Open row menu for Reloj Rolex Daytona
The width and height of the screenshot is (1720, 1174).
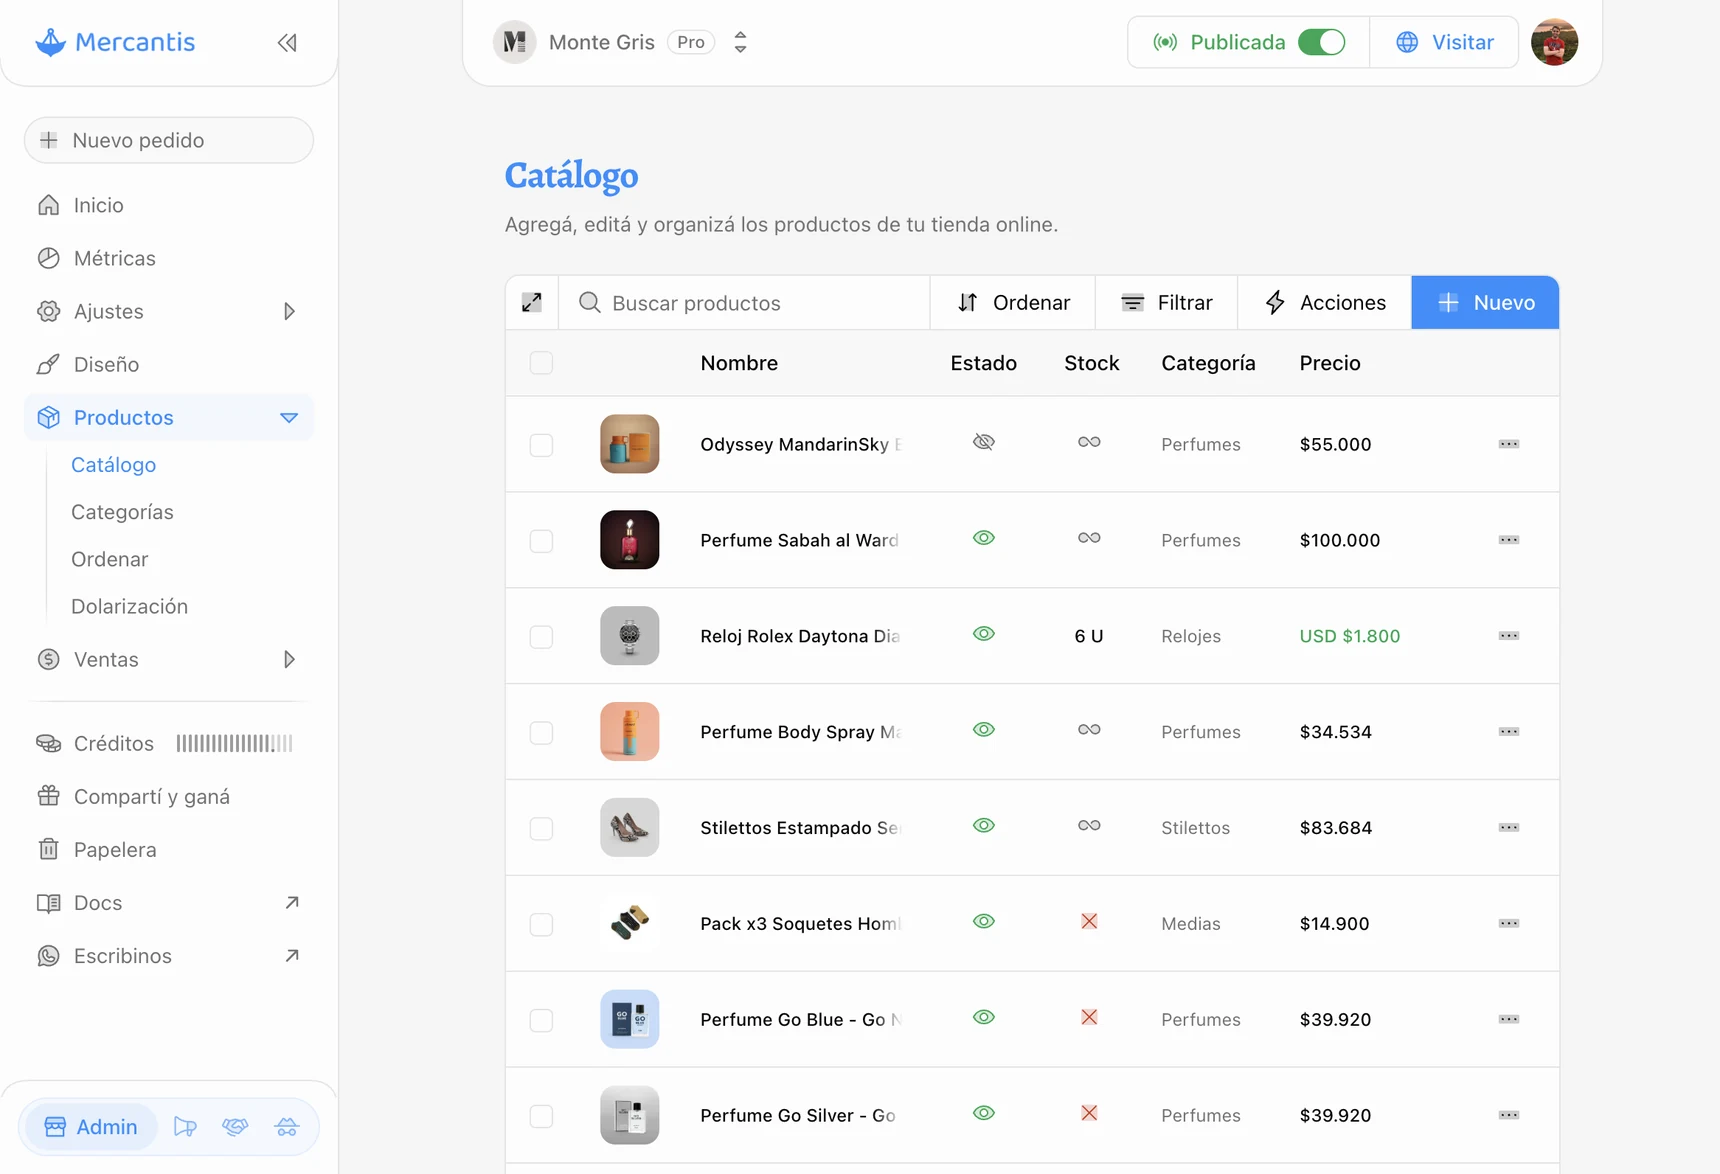click(1509, 636)
